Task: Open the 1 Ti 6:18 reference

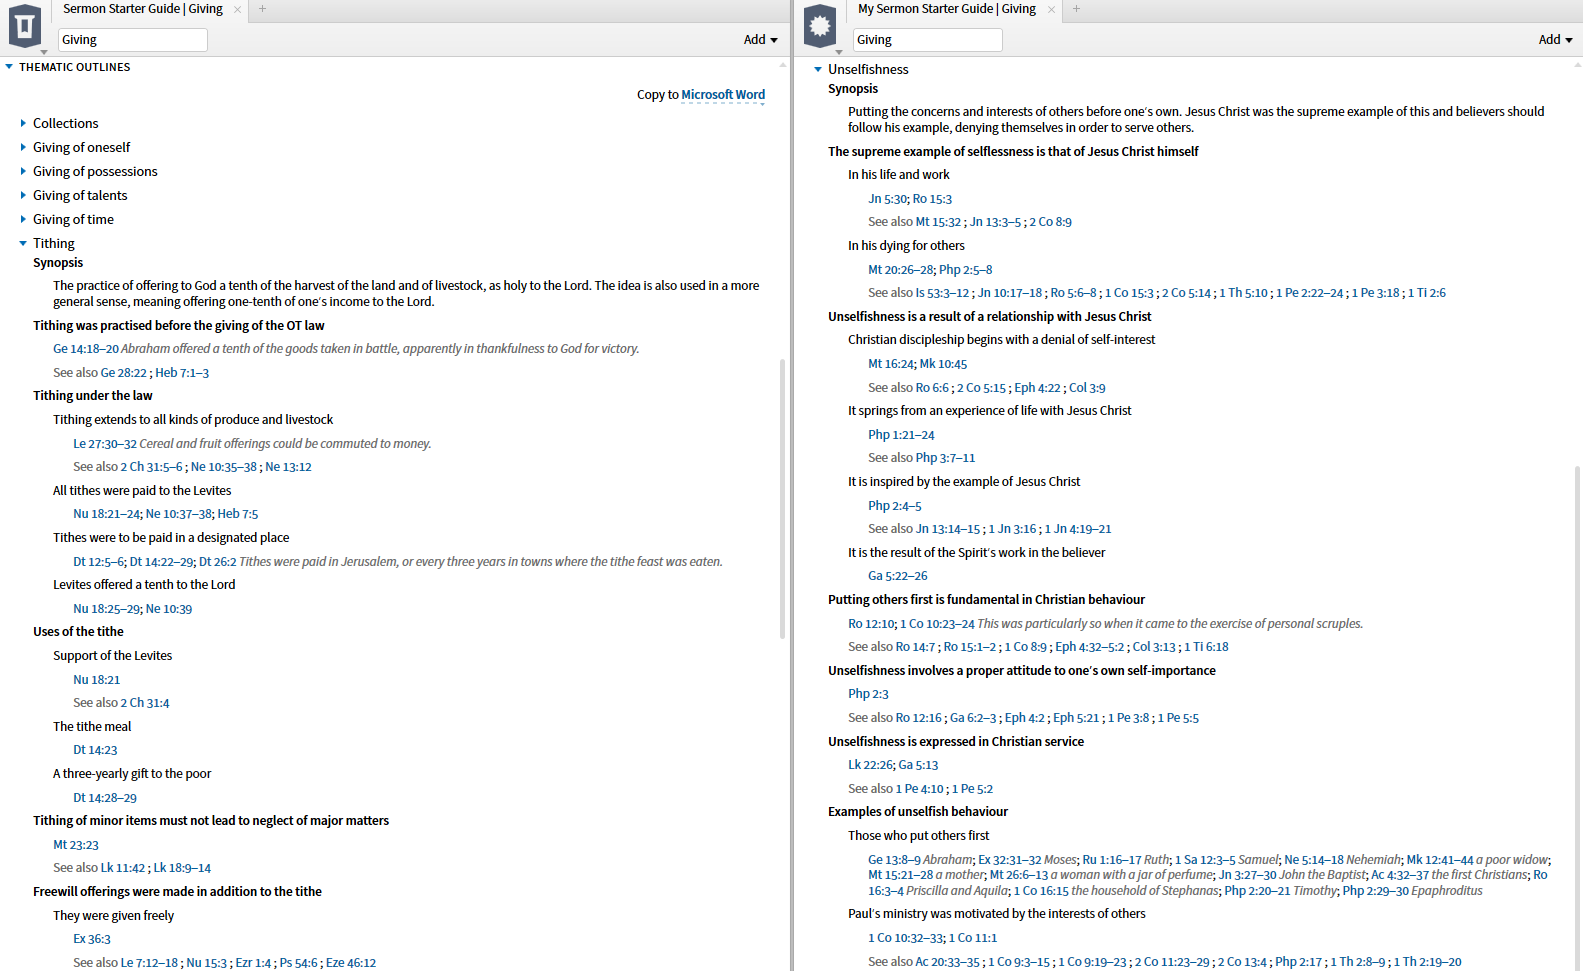Action: 1206,647
